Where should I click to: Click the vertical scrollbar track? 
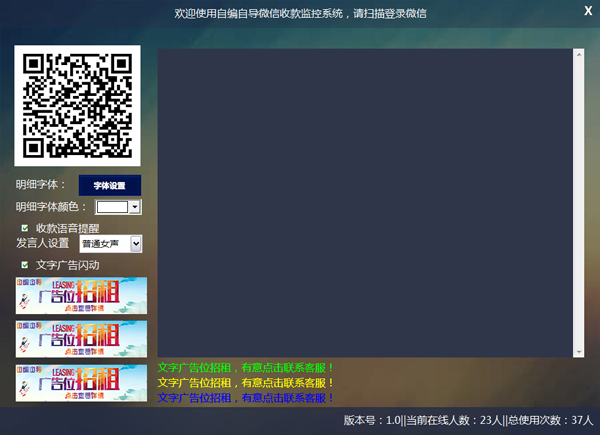click(x=579, y=203)
